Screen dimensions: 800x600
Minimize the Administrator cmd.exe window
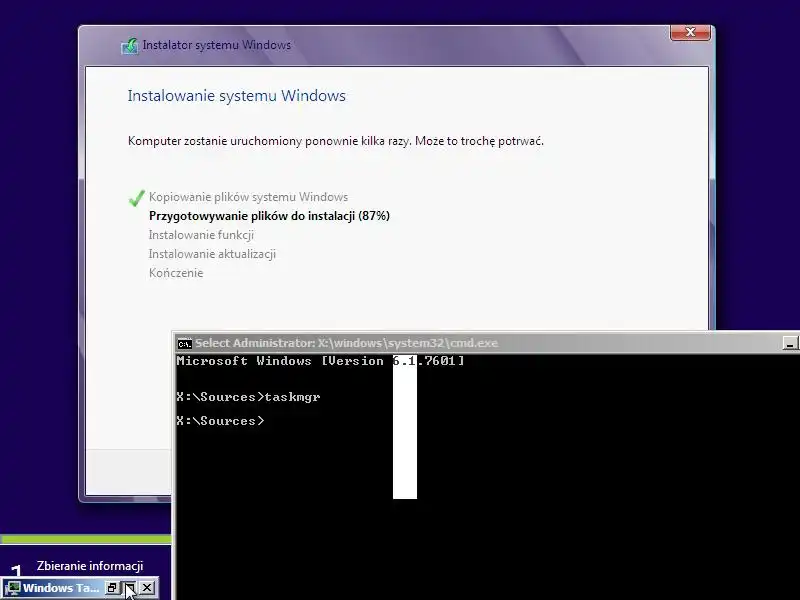(790, 343)
